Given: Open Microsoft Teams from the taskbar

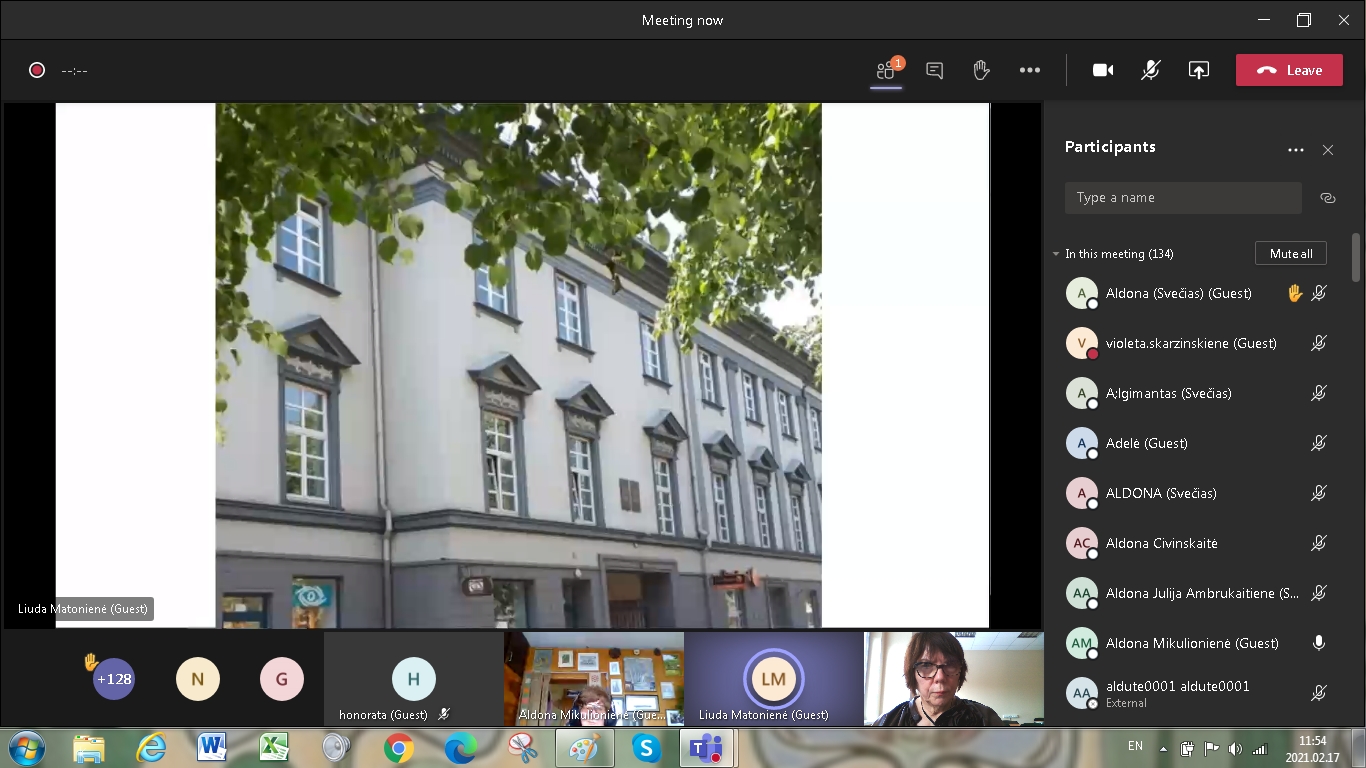Looking at the screenshot, I should 707,747.
